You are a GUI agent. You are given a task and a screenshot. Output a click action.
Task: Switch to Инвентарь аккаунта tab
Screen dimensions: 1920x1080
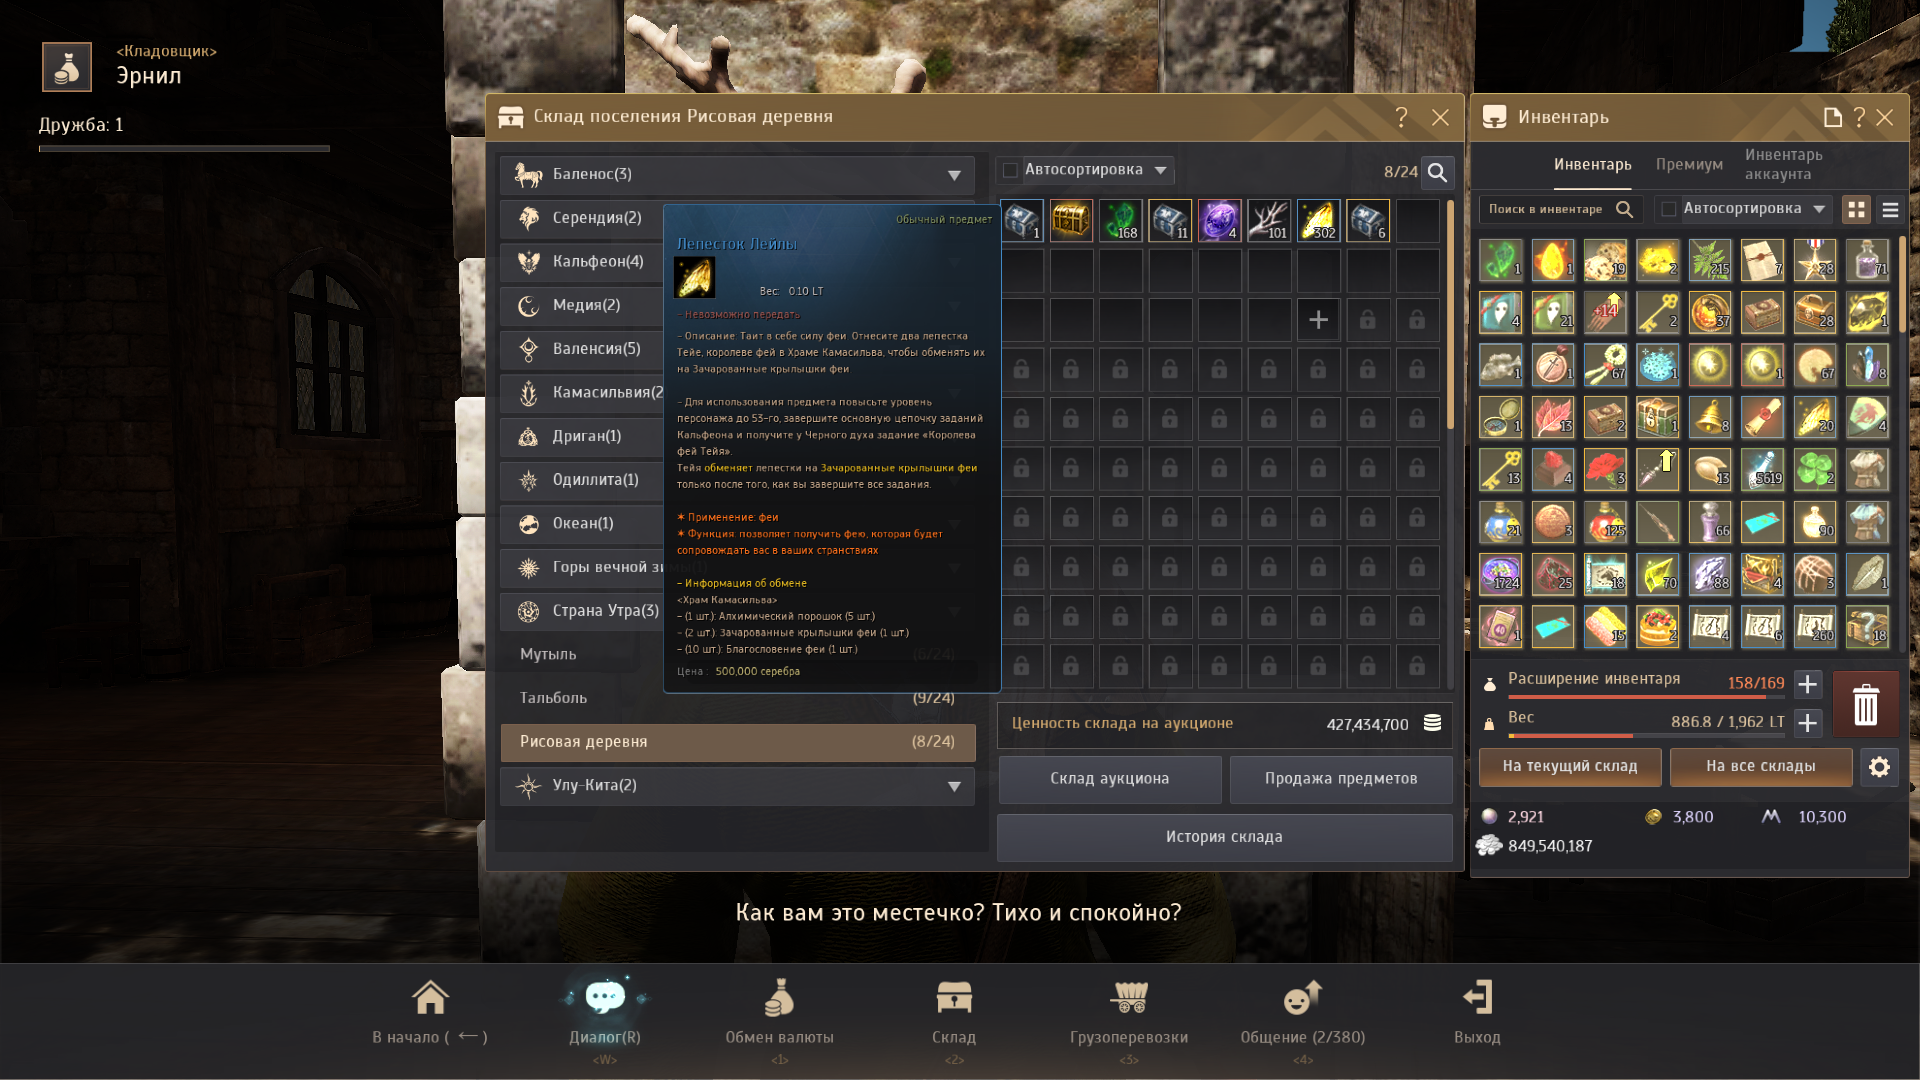coord(1784,164)
